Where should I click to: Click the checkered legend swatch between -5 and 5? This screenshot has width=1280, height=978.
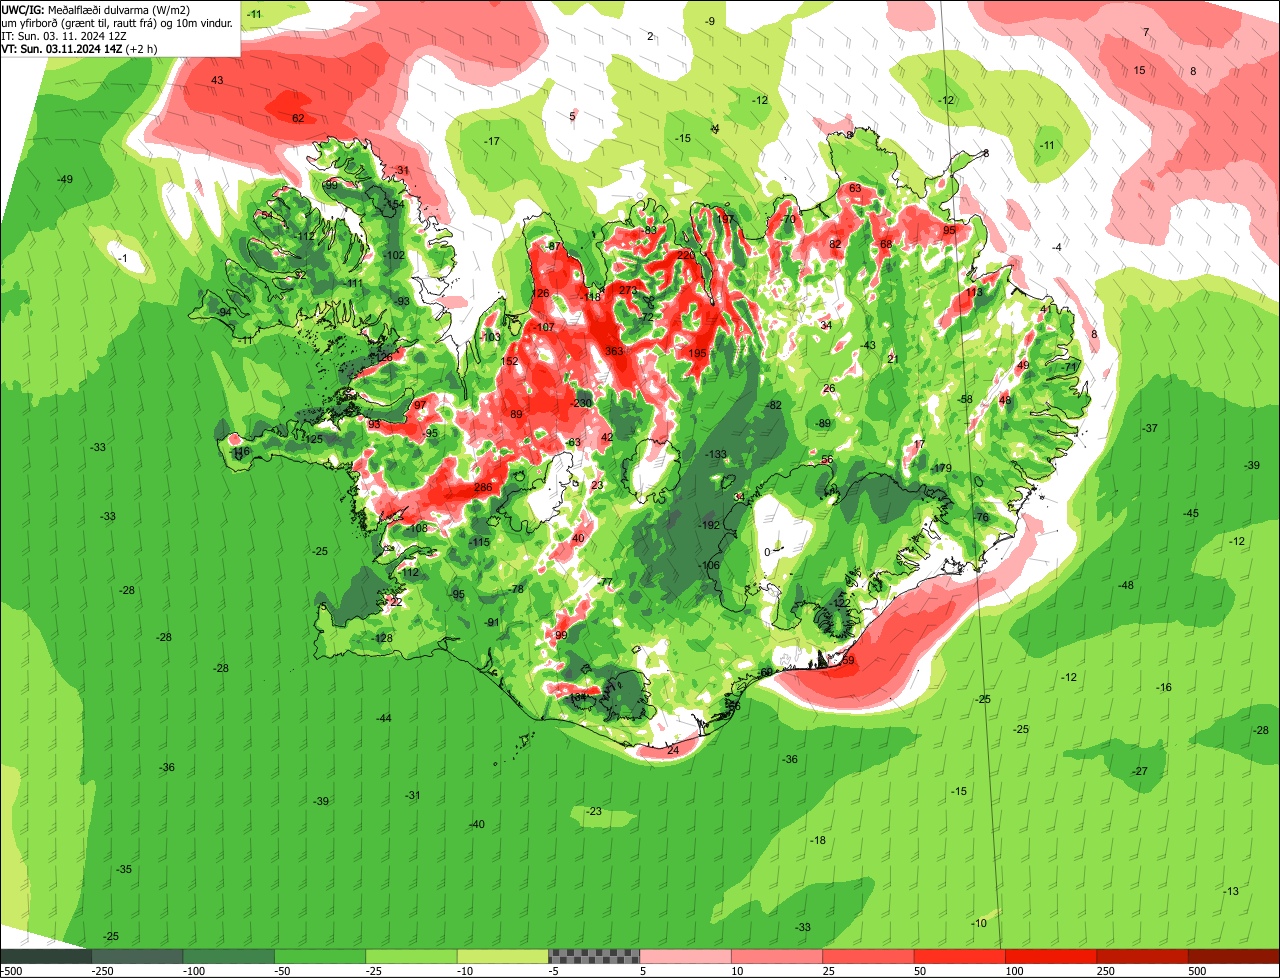pyautogui.click(x=594, y=956)
